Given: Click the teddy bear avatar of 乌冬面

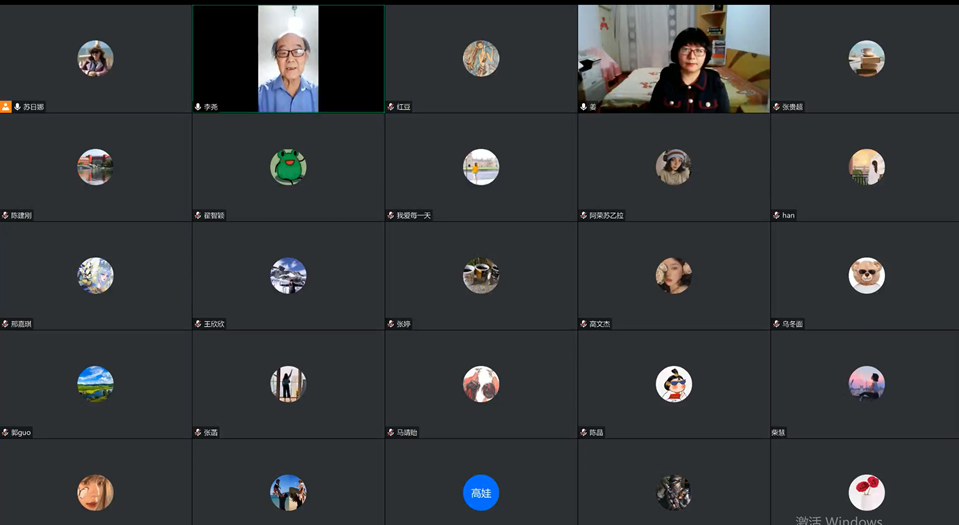Looking at the screenshot, I should pyautogui.click(x=866, y=275).
